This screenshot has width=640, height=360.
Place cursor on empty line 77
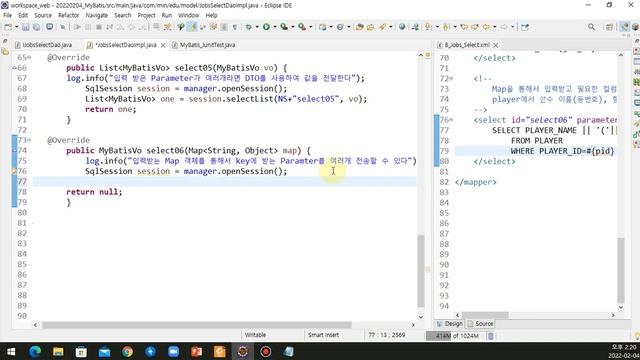[x=224, y=182]
